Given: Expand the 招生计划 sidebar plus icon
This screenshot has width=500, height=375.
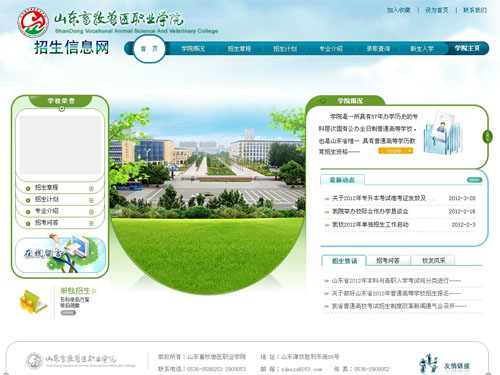Looking at the screenshot, I should (91, 200).
